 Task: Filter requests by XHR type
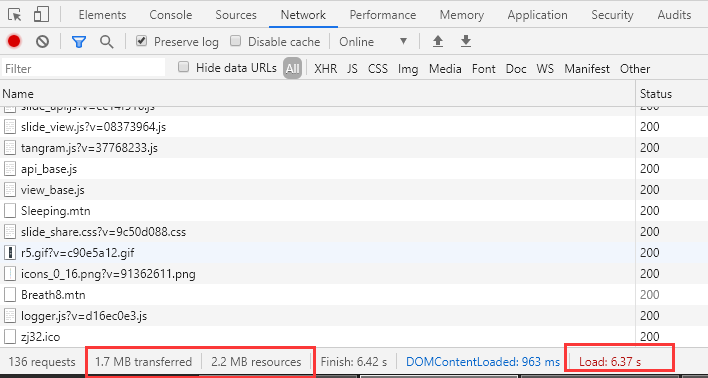click(326, 69)
